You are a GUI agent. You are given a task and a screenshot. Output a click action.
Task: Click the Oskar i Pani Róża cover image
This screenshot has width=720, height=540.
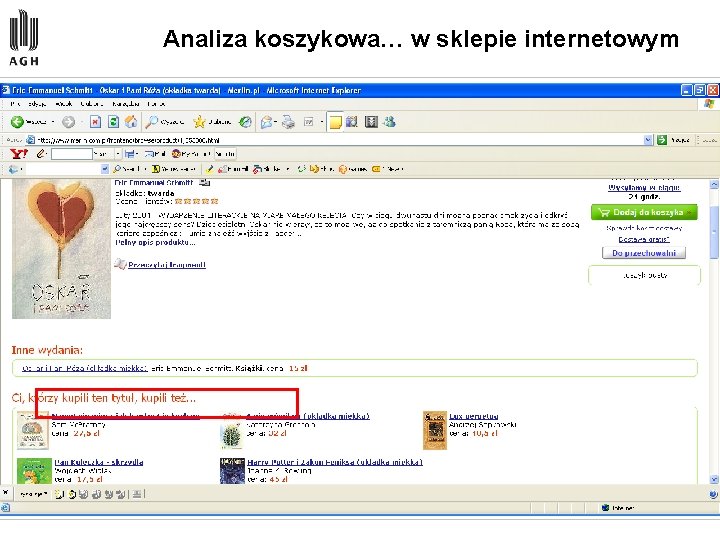click(x=62, y=248)
